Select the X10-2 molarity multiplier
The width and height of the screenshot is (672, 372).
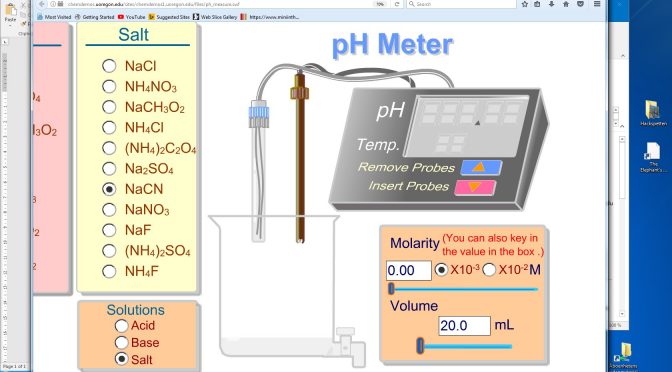(x=489, y=270)
